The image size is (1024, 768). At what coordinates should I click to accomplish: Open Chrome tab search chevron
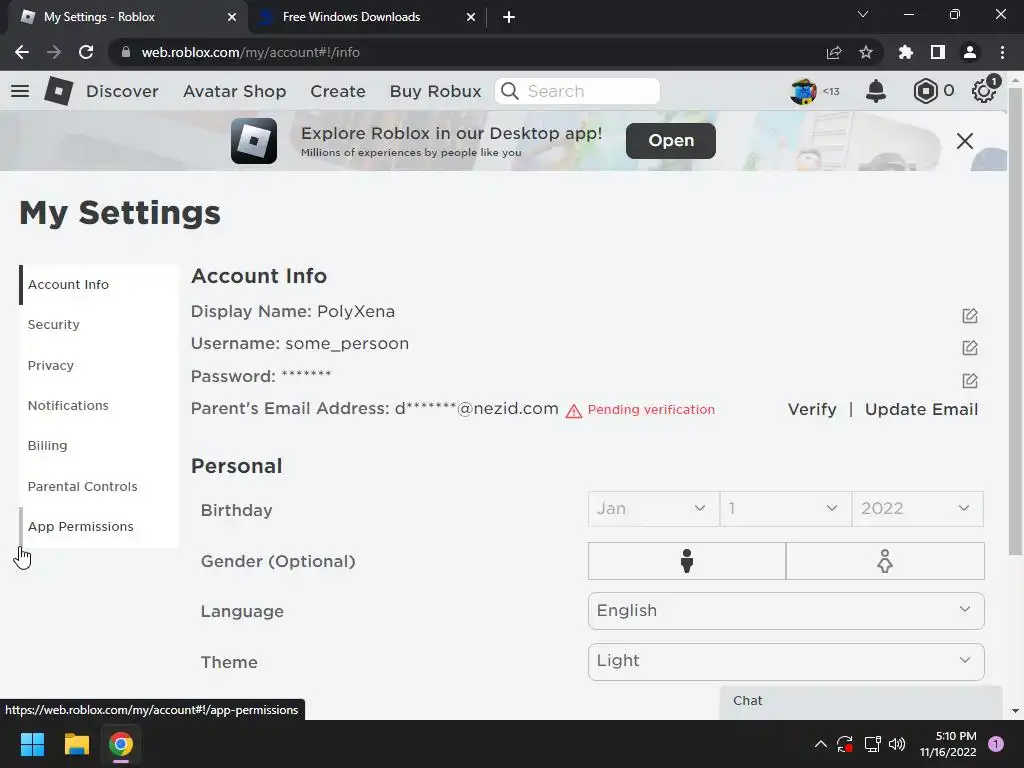(863, 14)
